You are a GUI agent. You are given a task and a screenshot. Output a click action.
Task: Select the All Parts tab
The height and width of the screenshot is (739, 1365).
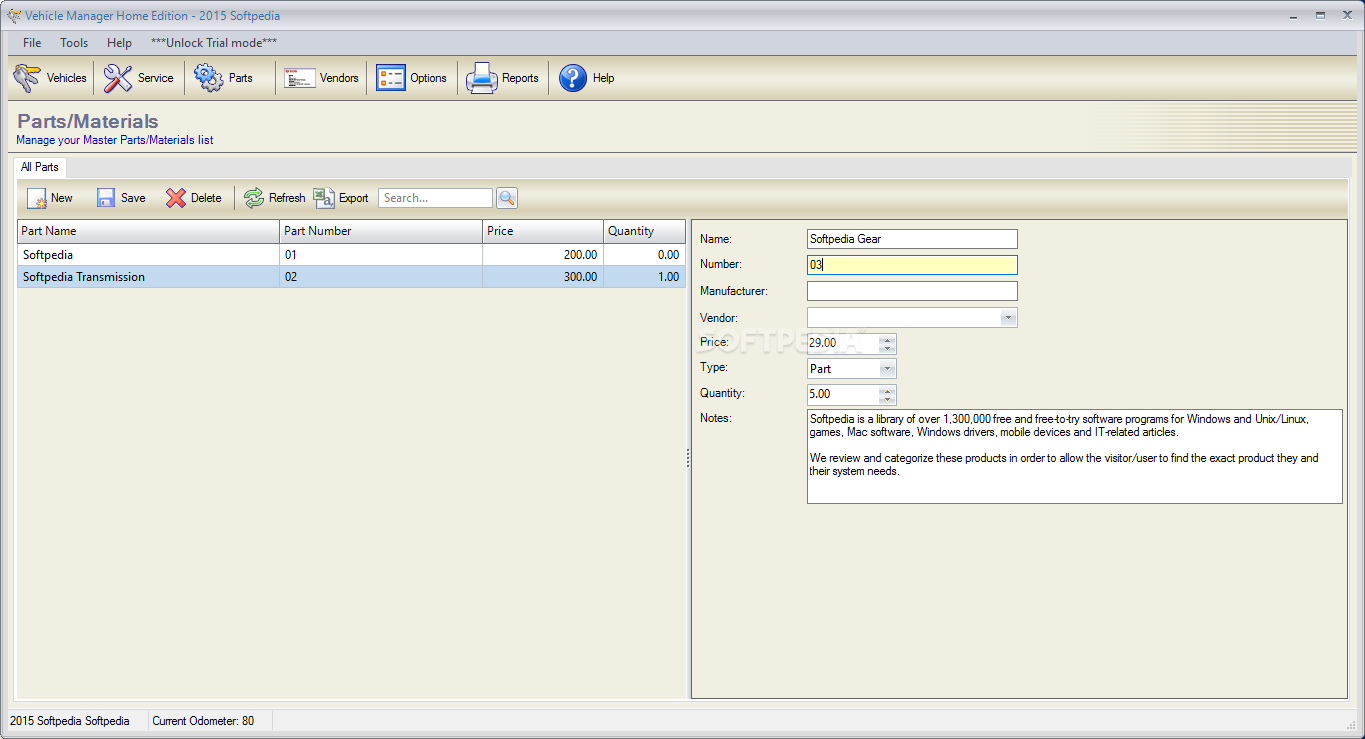(40, 167)
